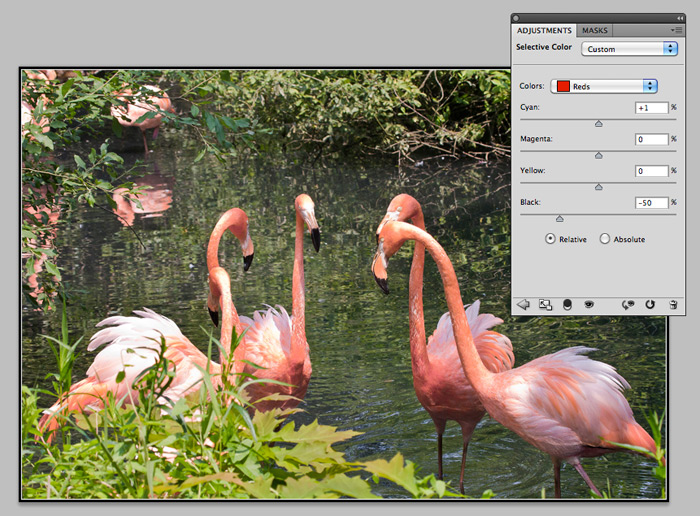Screen dimensions: 700x516
Task: Open the Adjustments panel flyout menu
Action: coord(677,31)
